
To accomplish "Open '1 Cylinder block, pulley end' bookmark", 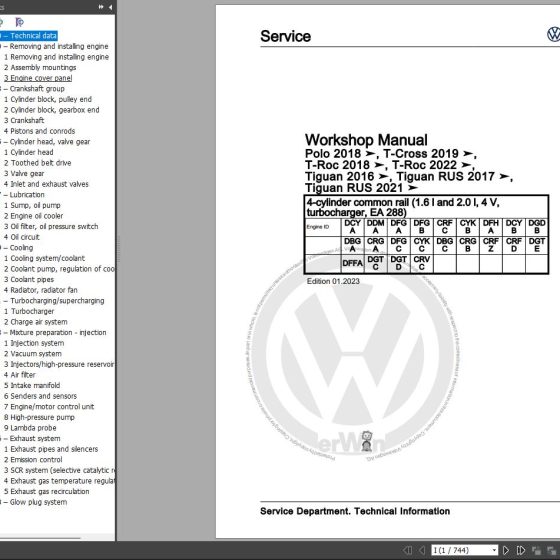I will point(48,99).
